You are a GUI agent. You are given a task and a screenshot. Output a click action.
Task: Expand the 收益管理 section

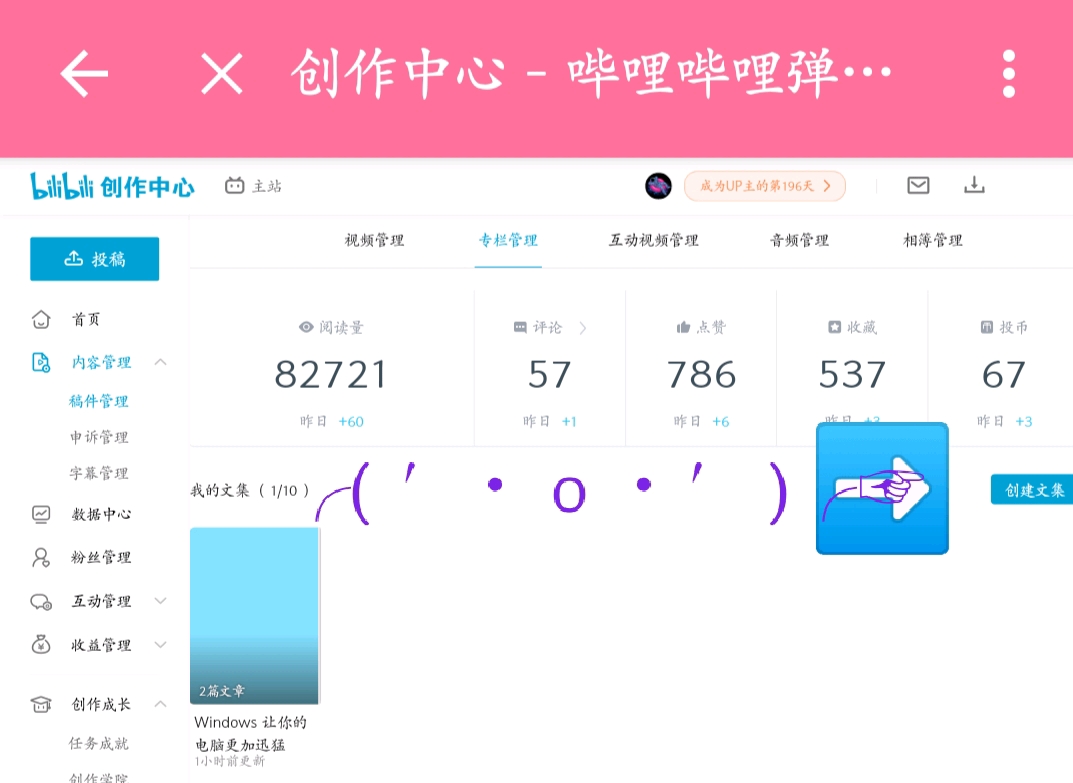(161, 645)
